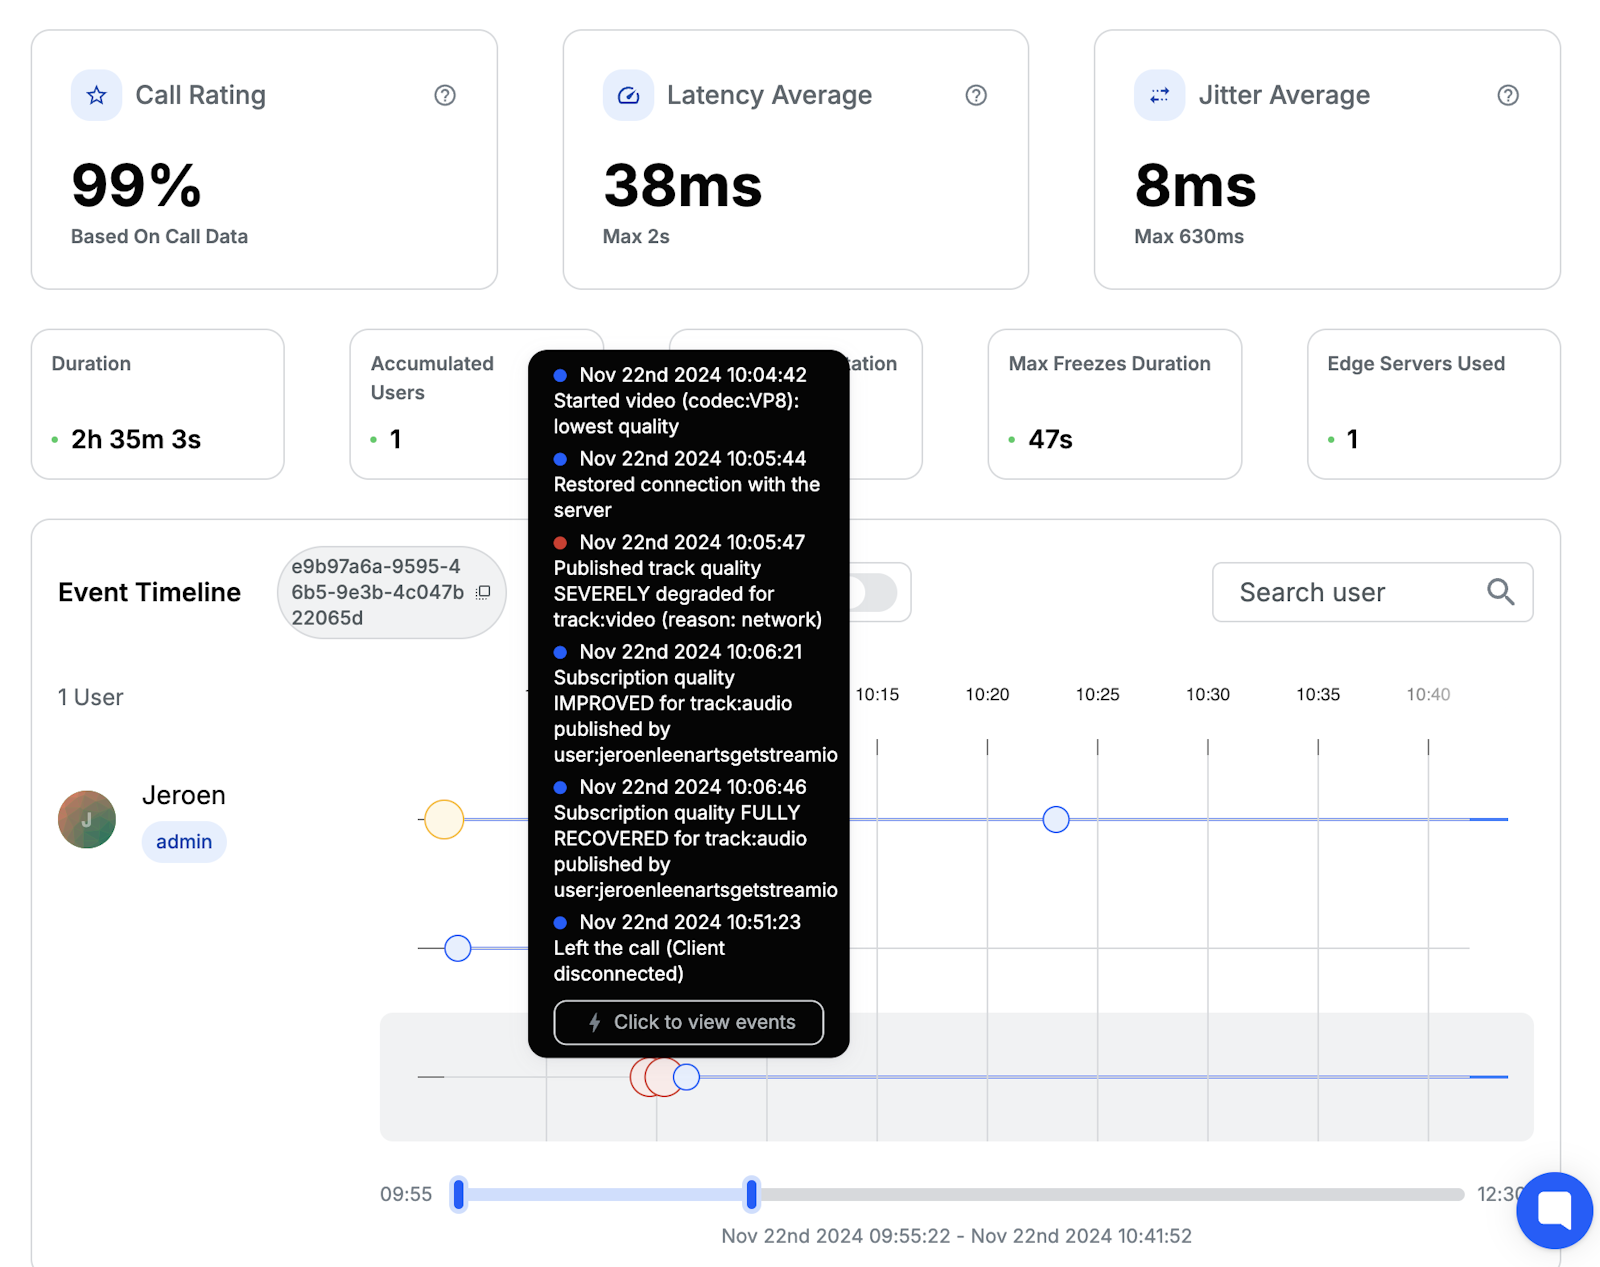Screen dimensions: 1600x1267
Task: Select the blue event marker near 10:25
Action: tap(1055, 819)
